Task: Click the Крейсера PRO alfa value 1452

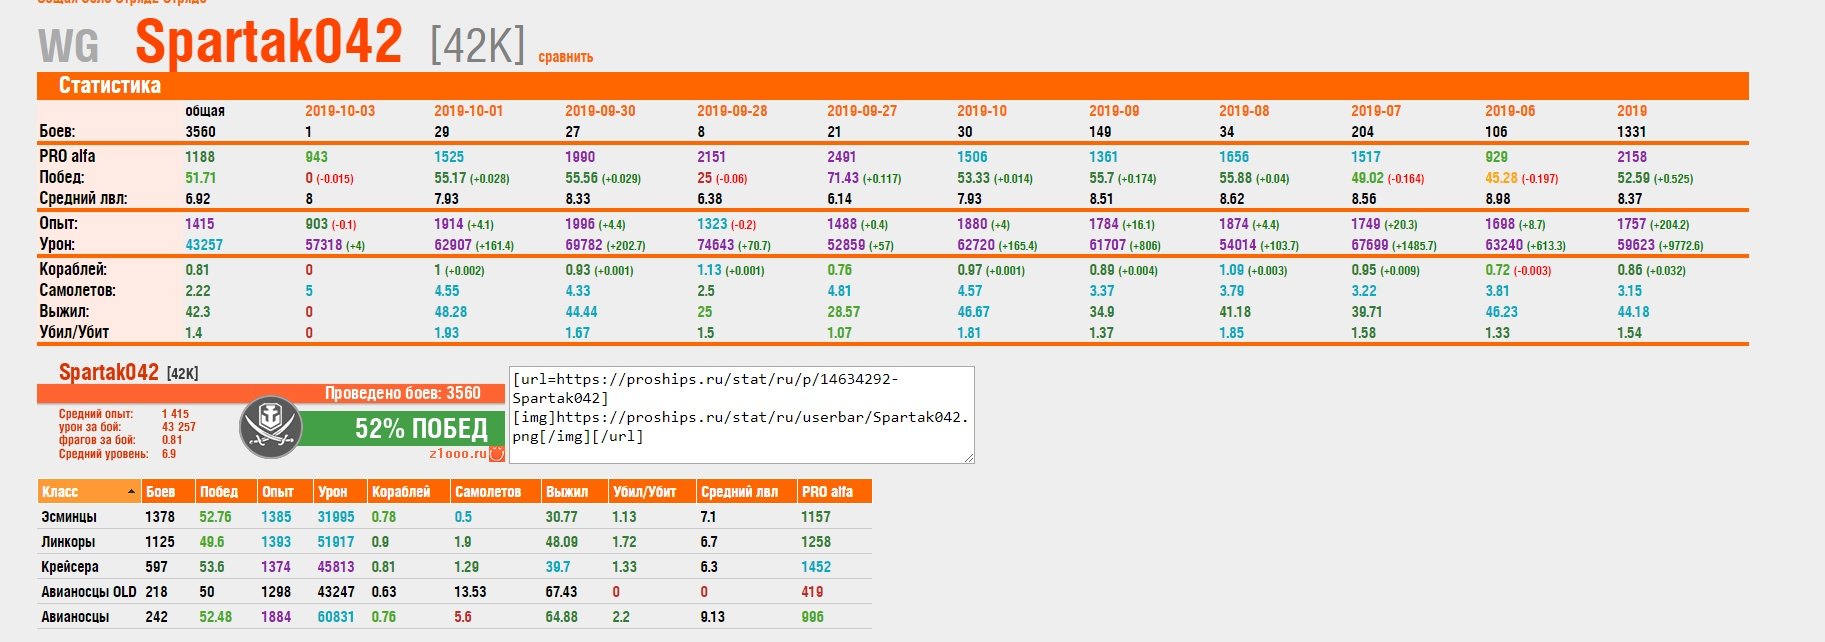Action: tap(816, 567)
